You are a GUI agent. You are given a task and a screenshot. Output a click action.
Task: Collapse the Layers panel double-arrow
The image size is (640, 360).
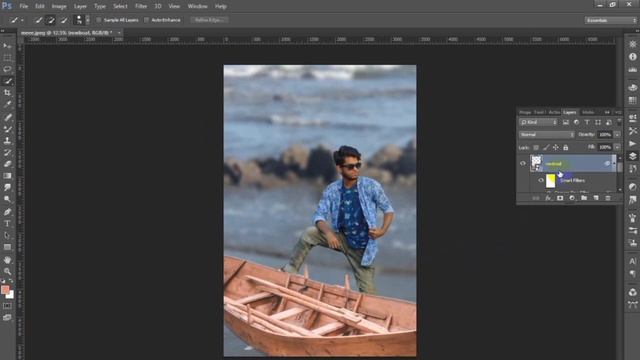607,112
